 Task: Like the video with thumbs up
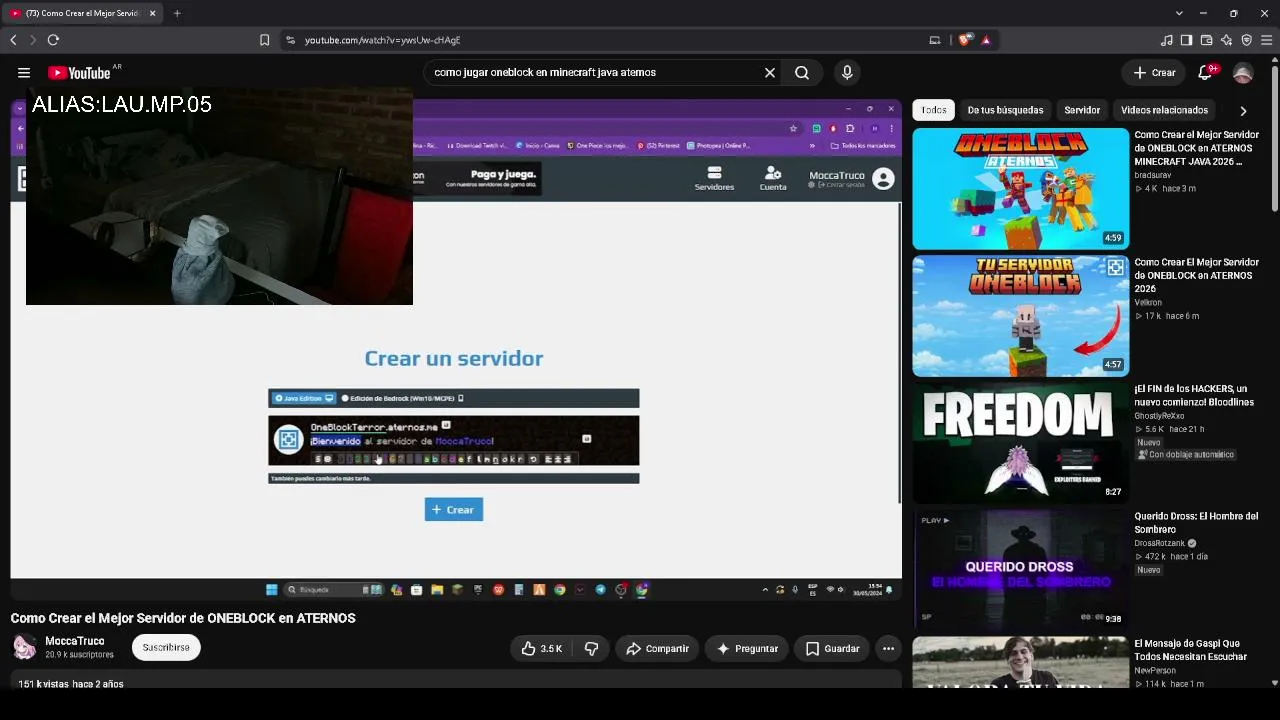coord(541,648)
